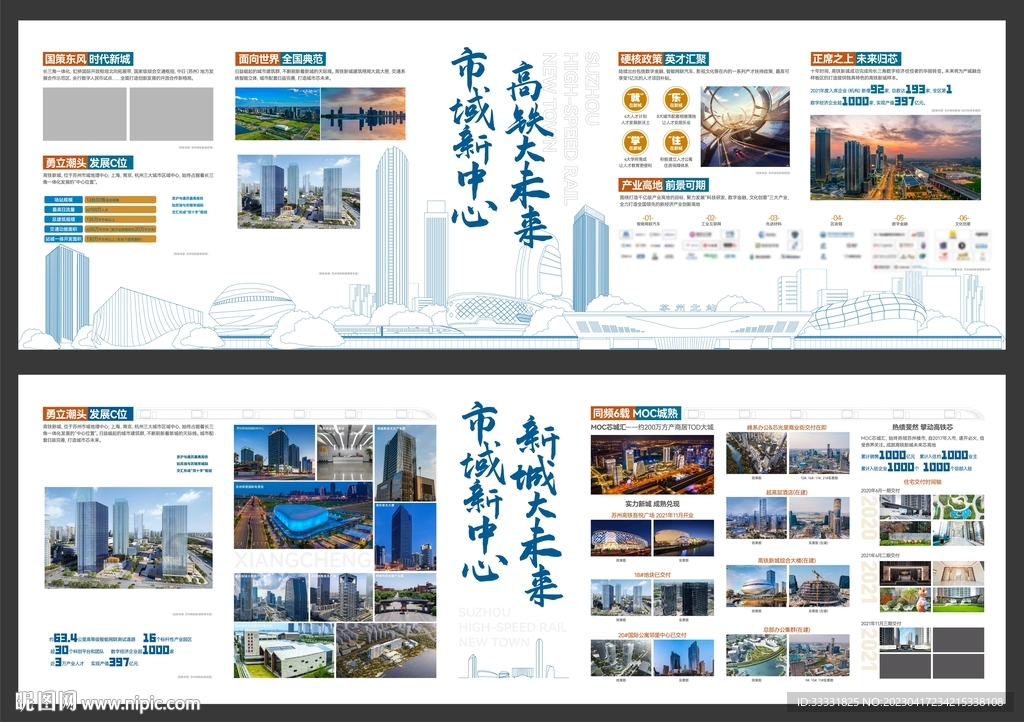This screenshot has height=722, width=1024.
Task: Select the '同频6载 MOC城熟' heading banner
Action: (635, 413)
